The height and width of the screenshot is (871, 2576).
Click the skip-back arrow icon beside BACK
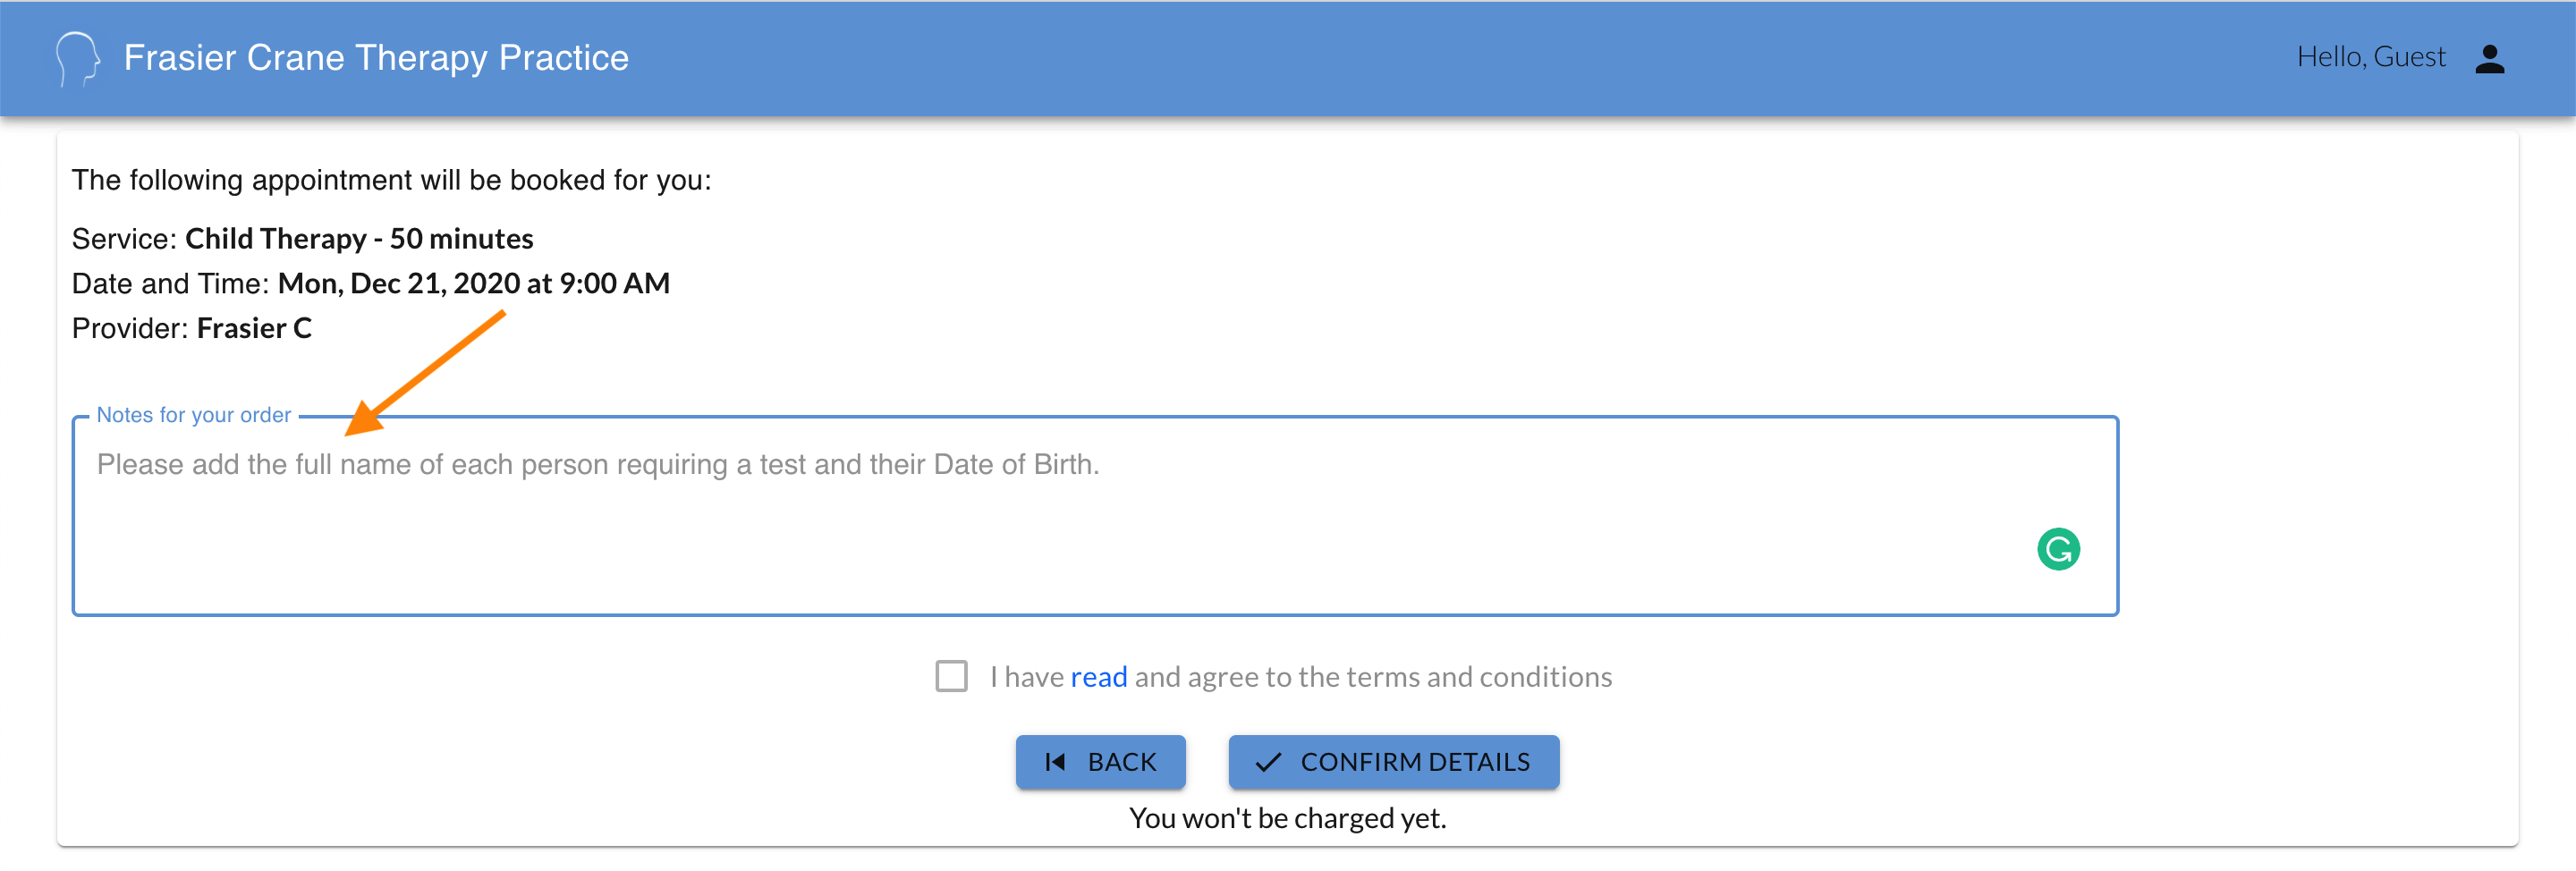[1054, 762]
